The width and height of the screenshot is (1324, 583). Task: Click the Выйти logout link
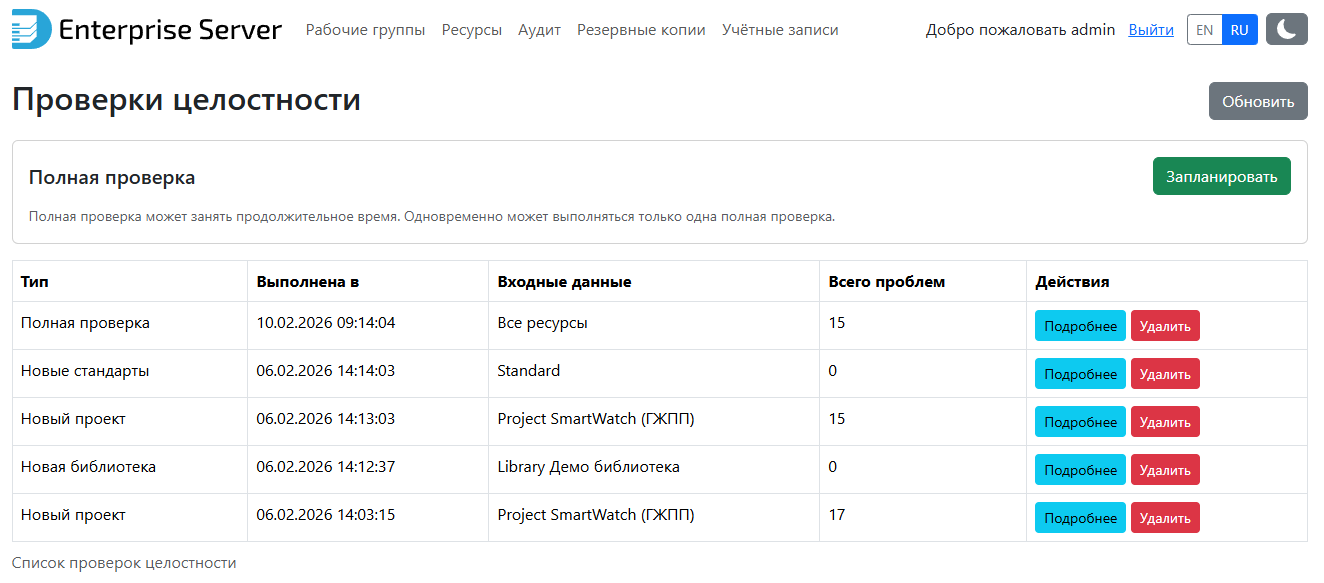coord(1151,30)
